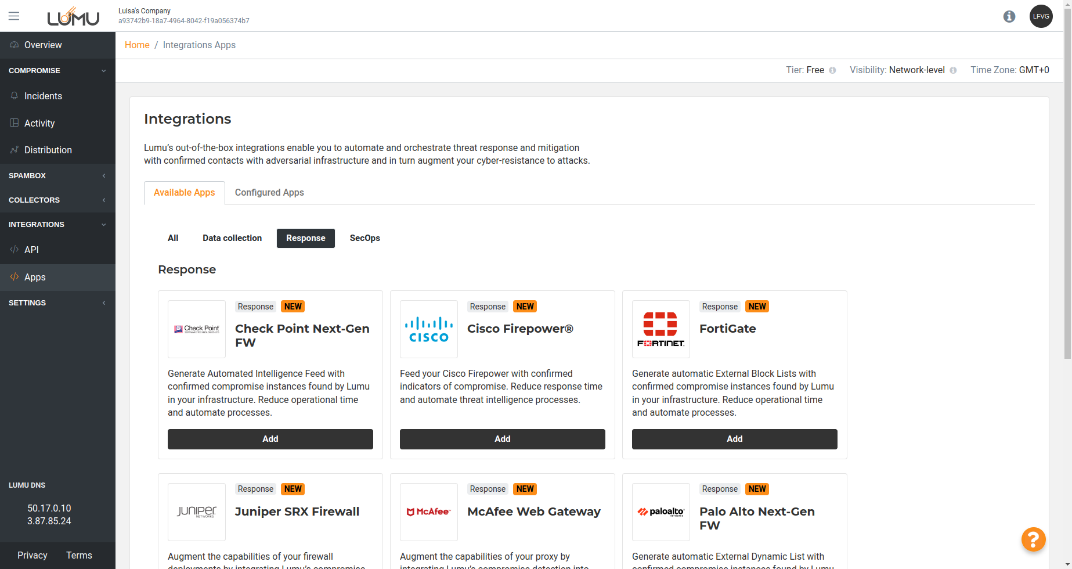Screen dimensions: 1072x569
Task: Click the orange help question mark icon
Action: tap(1033, 539)
